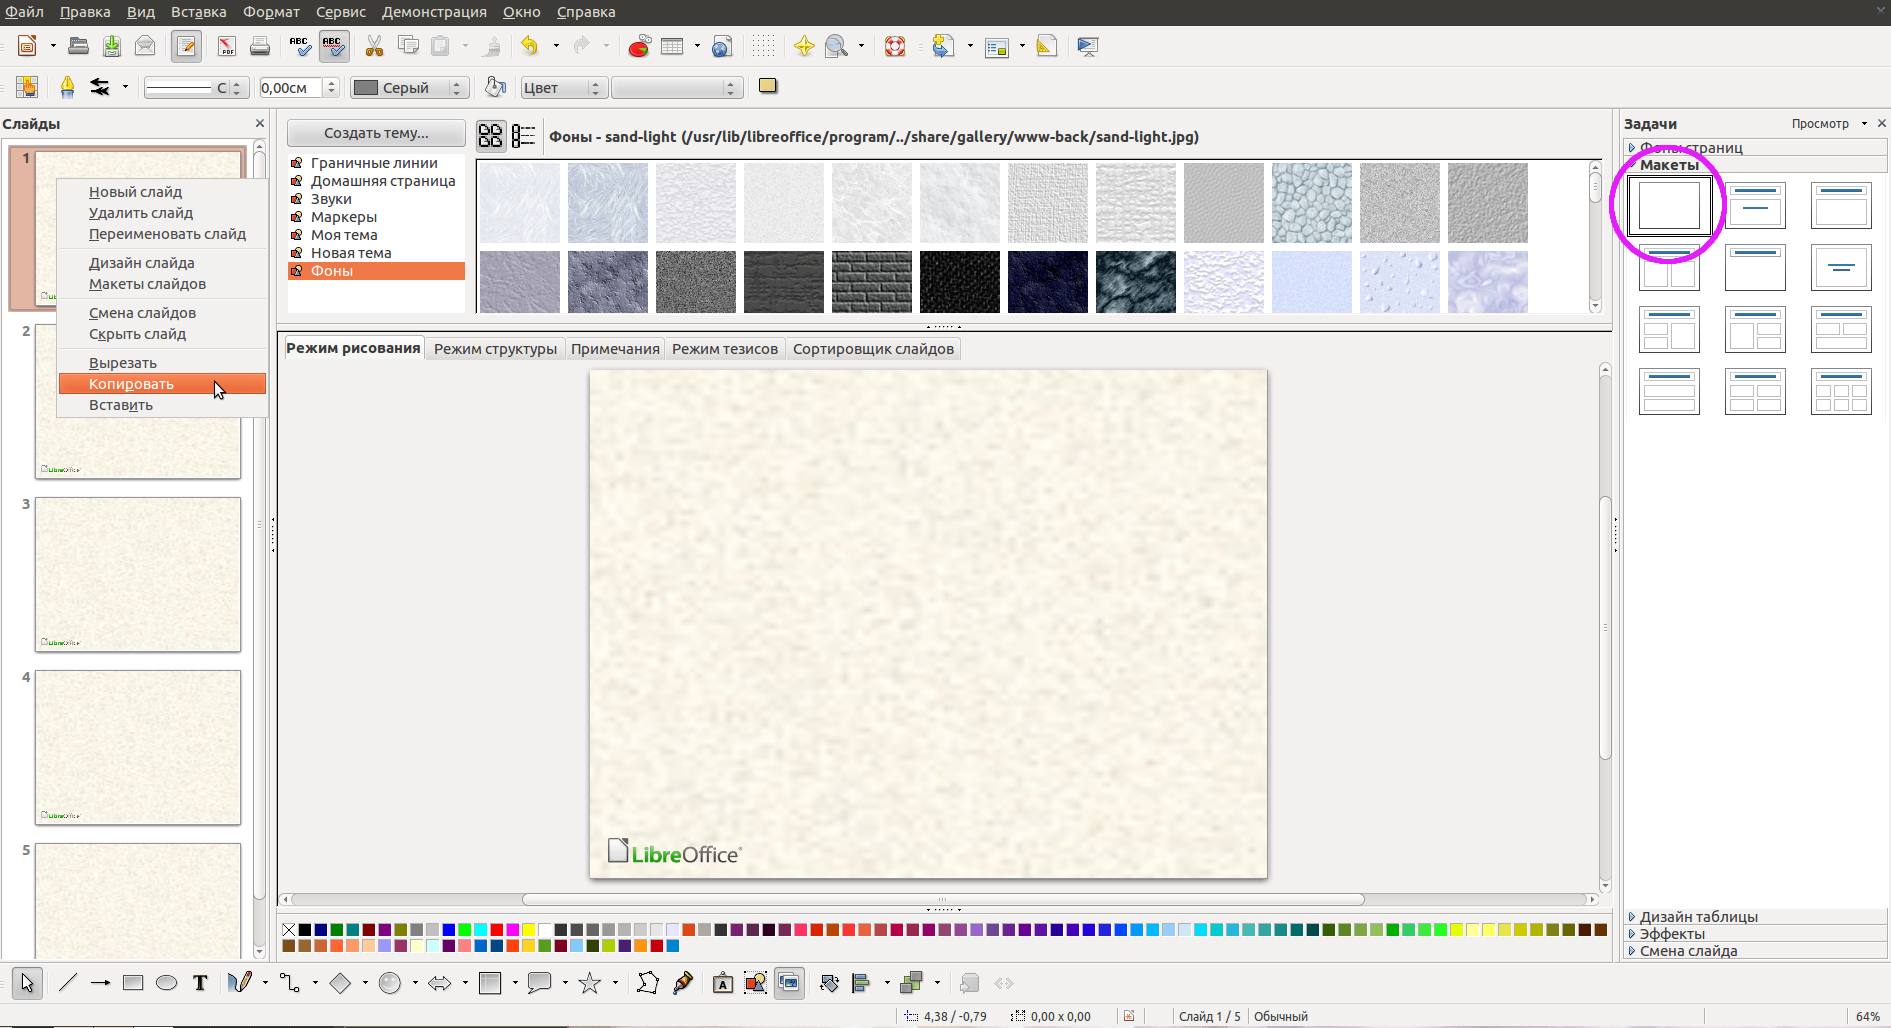
Task: Choose Копировать in the context menu
Action: [x=131, y=384]
